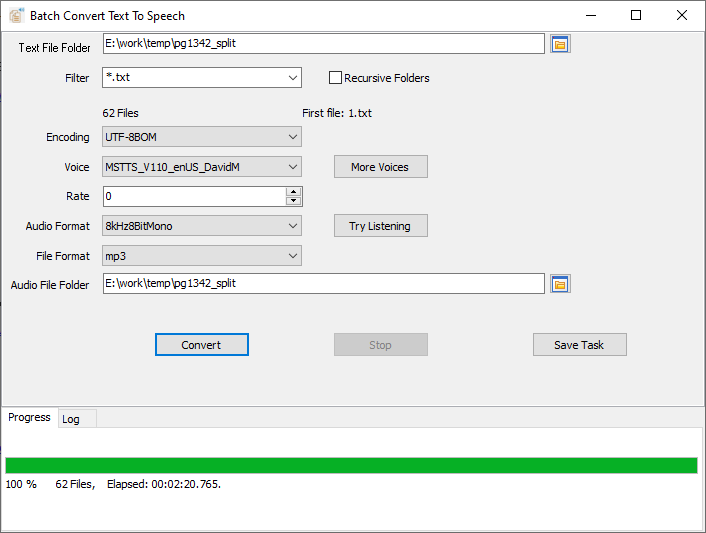Image resolution: width=706 pixels, height=533 pixels.
Task: Select the Progress tab
Action: tap(29, 417)
